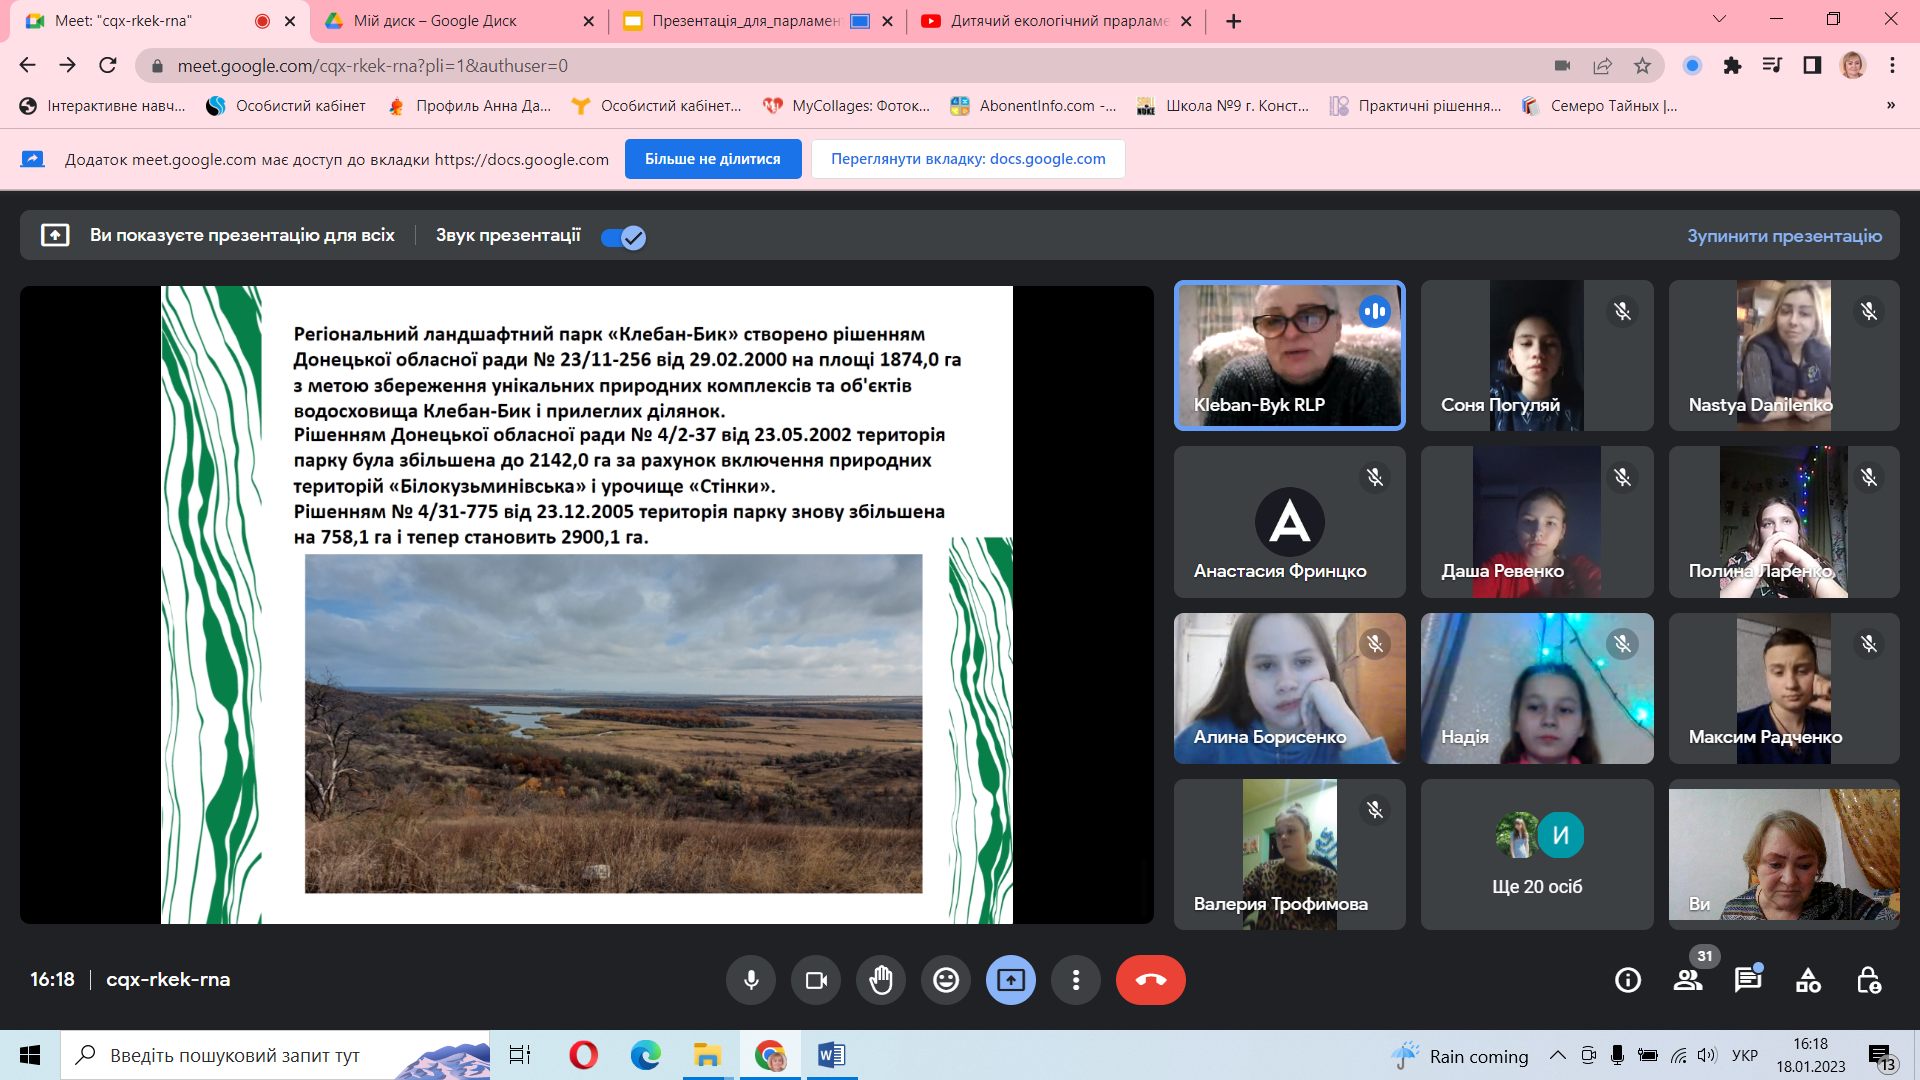Open Chrome profile avatar
This screenshot has height=1080, width=1920.
(x=1853, y=65)
